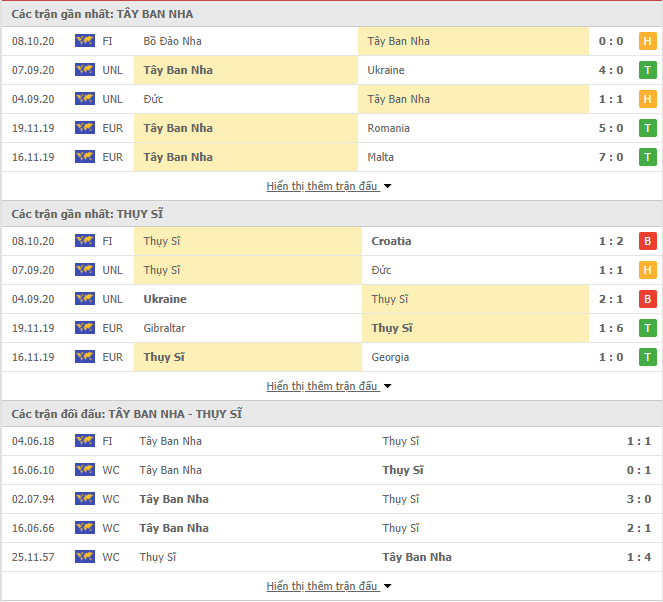Click the green T badge for the Gibraltar match

[647, 328]
